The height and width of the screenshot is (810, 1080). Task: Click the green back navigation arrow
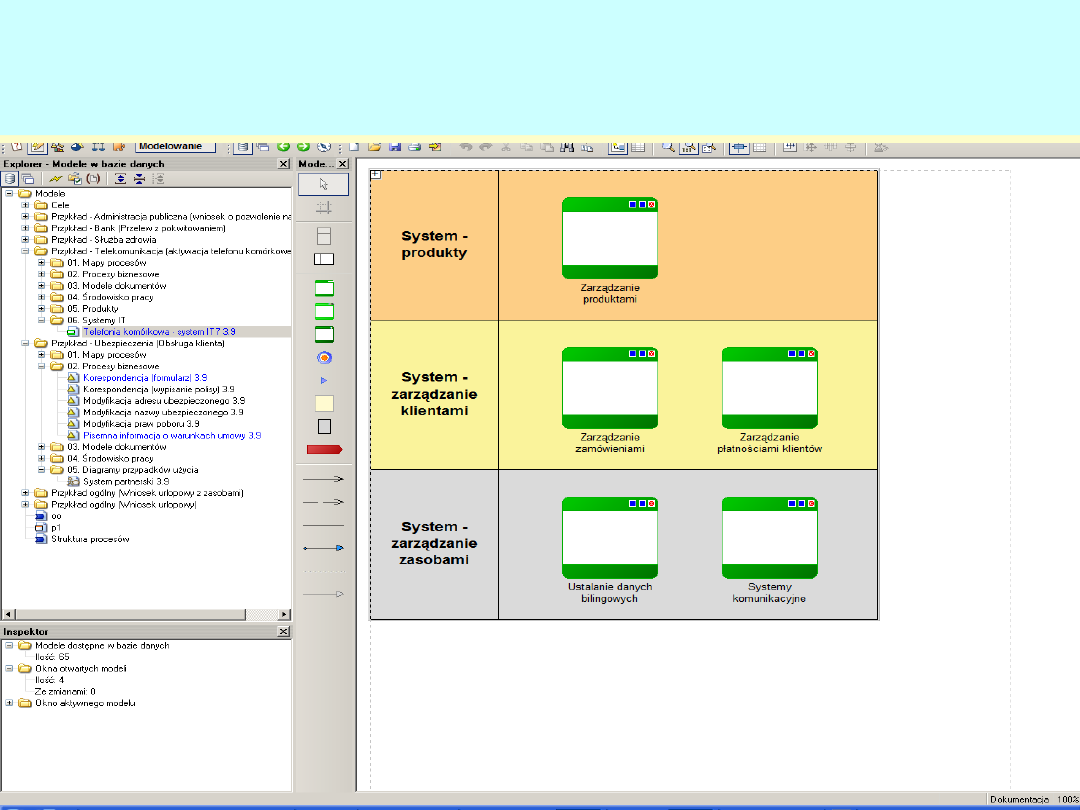pos(284,147)
